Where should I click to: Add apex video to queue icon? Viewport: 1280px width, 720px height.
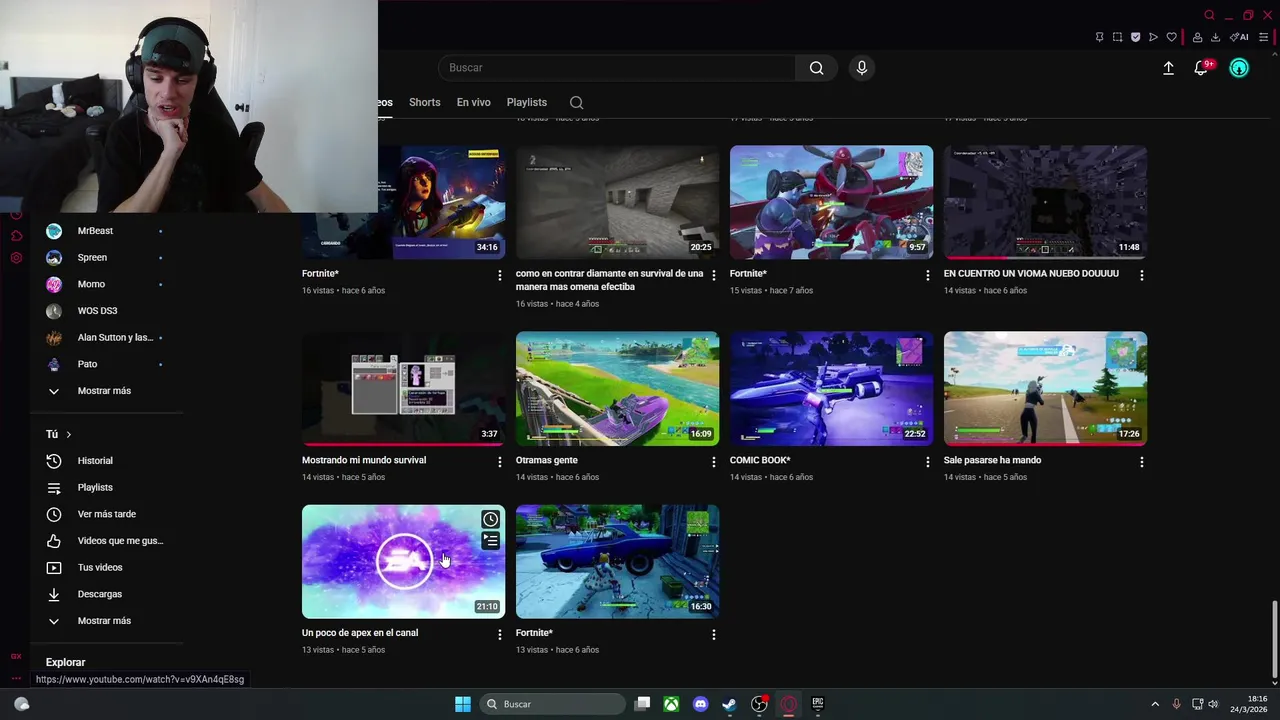point(490,541)
